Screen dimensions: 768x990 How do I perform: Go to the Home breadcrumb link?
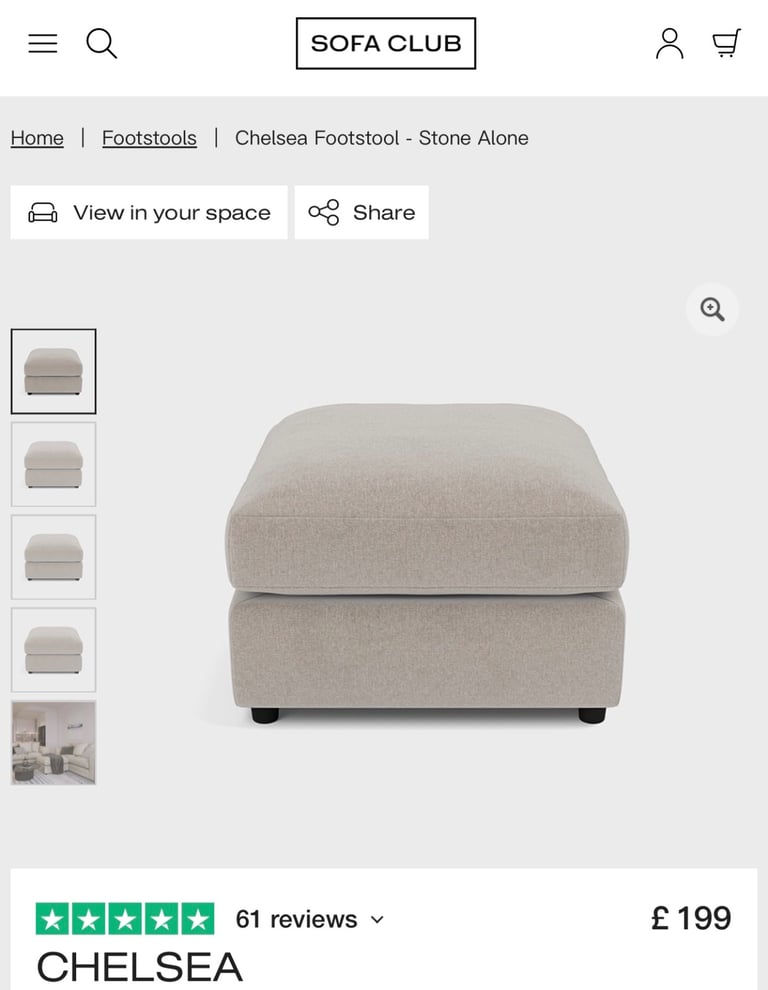(x=37, y=138)
